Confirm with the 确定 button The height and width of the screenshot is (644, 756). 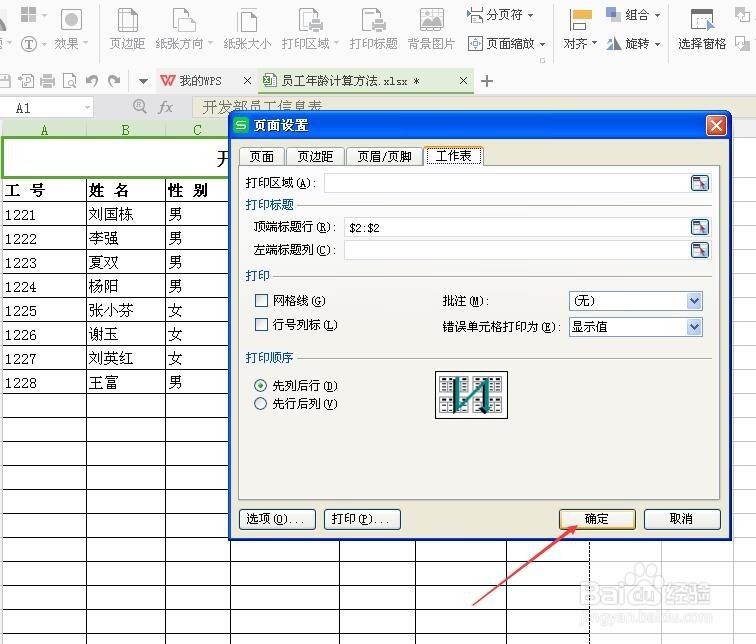click(597, 519)
